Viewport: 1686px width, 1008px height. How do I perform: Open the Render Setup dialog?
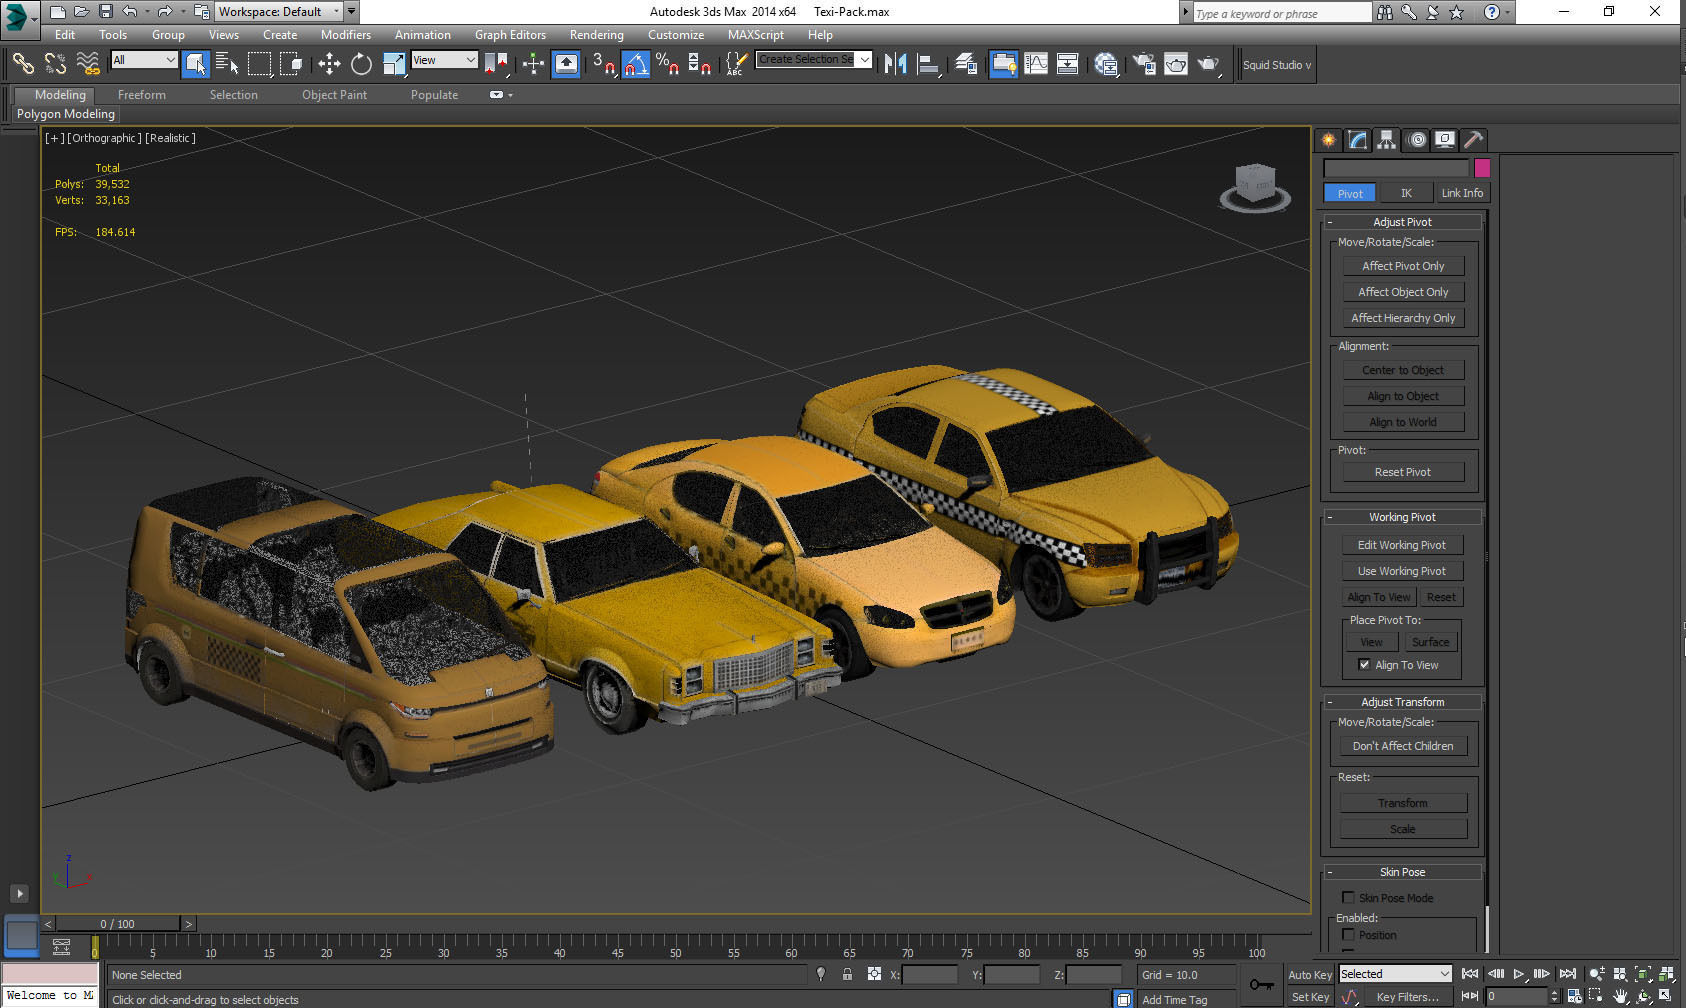click(1144, 64)
